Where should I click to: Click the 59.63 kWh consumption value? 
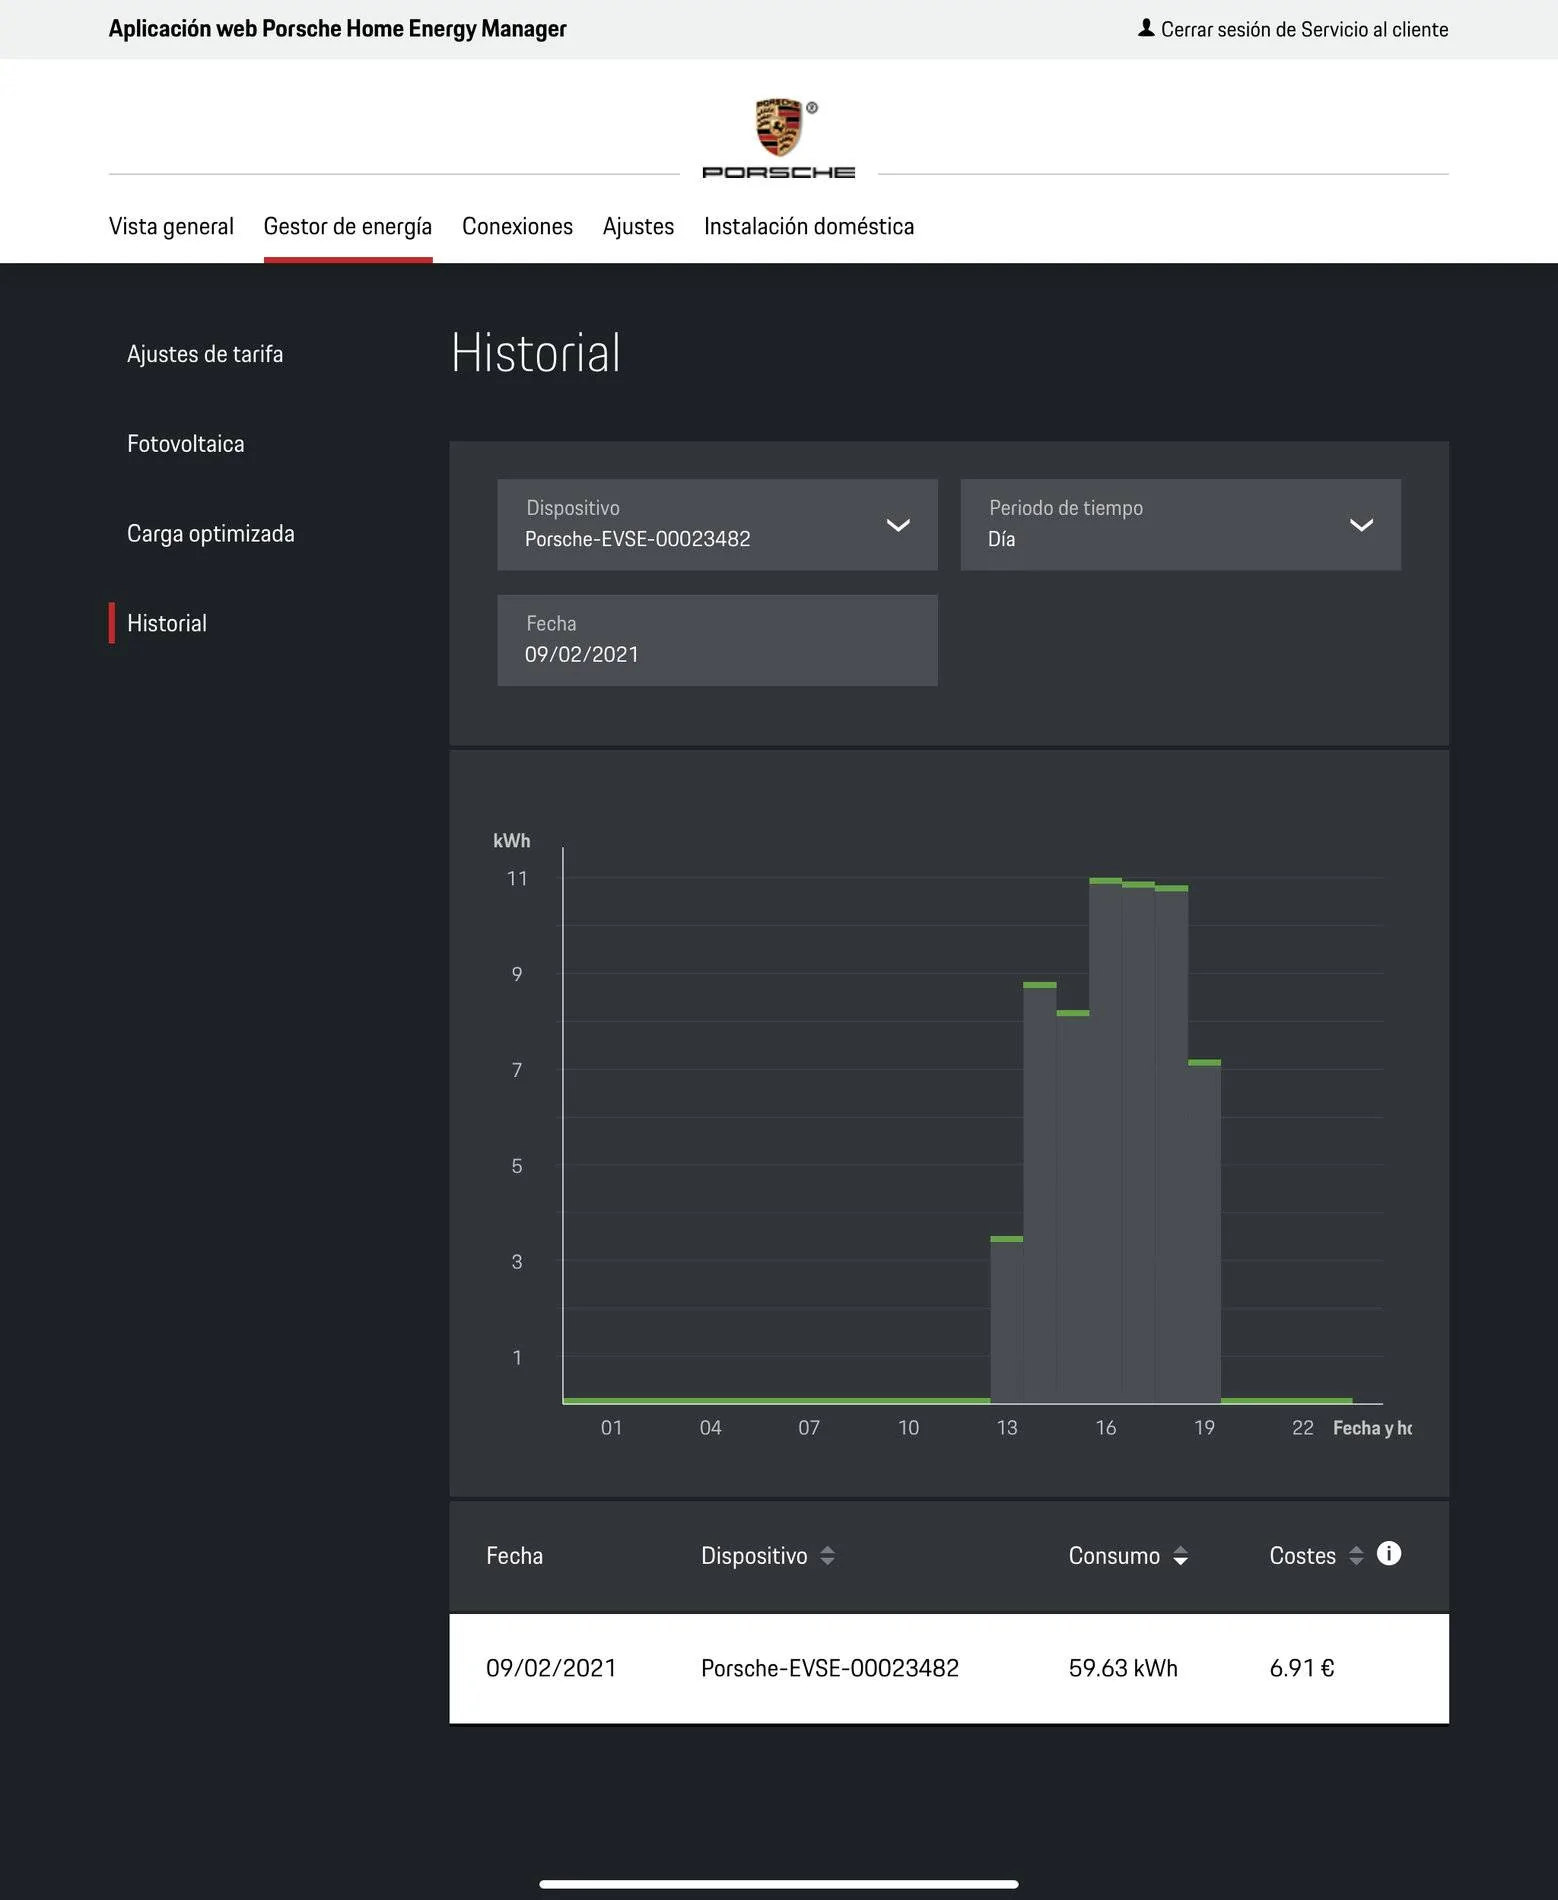(1123, 1668)
